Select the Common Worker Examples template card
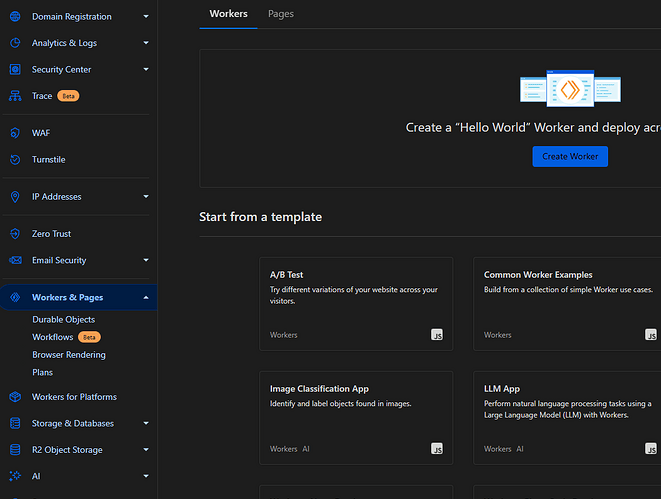661x499 pixels. tap(567, 304)
